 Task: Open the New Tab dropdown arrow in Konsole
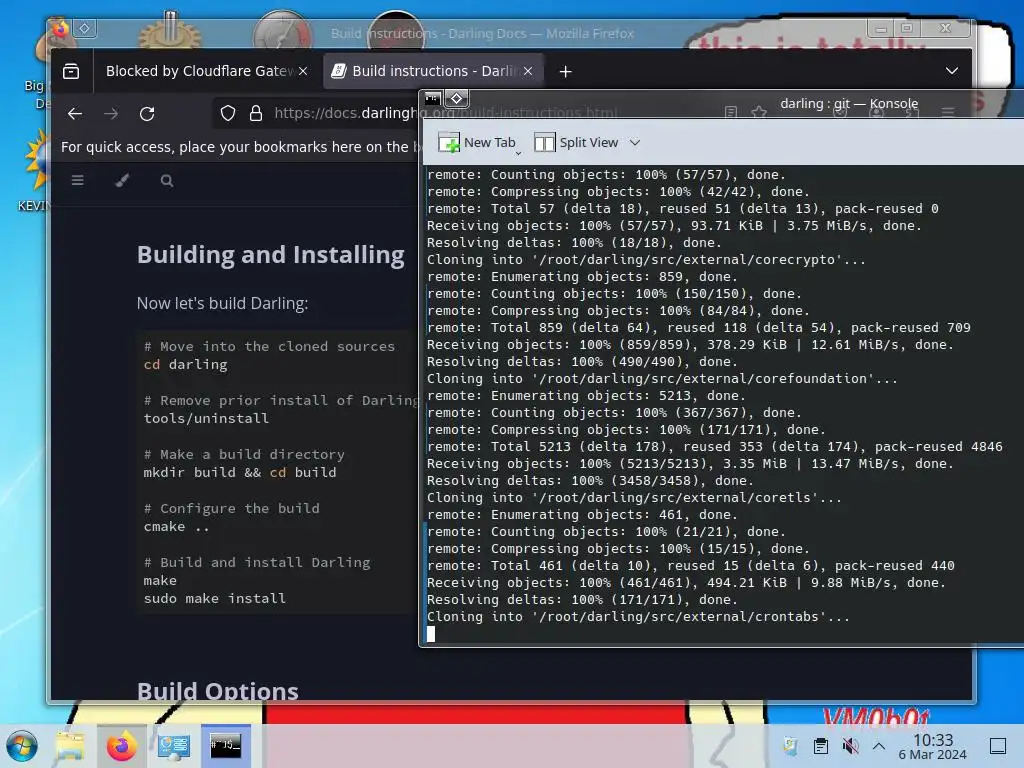(519, 152)
